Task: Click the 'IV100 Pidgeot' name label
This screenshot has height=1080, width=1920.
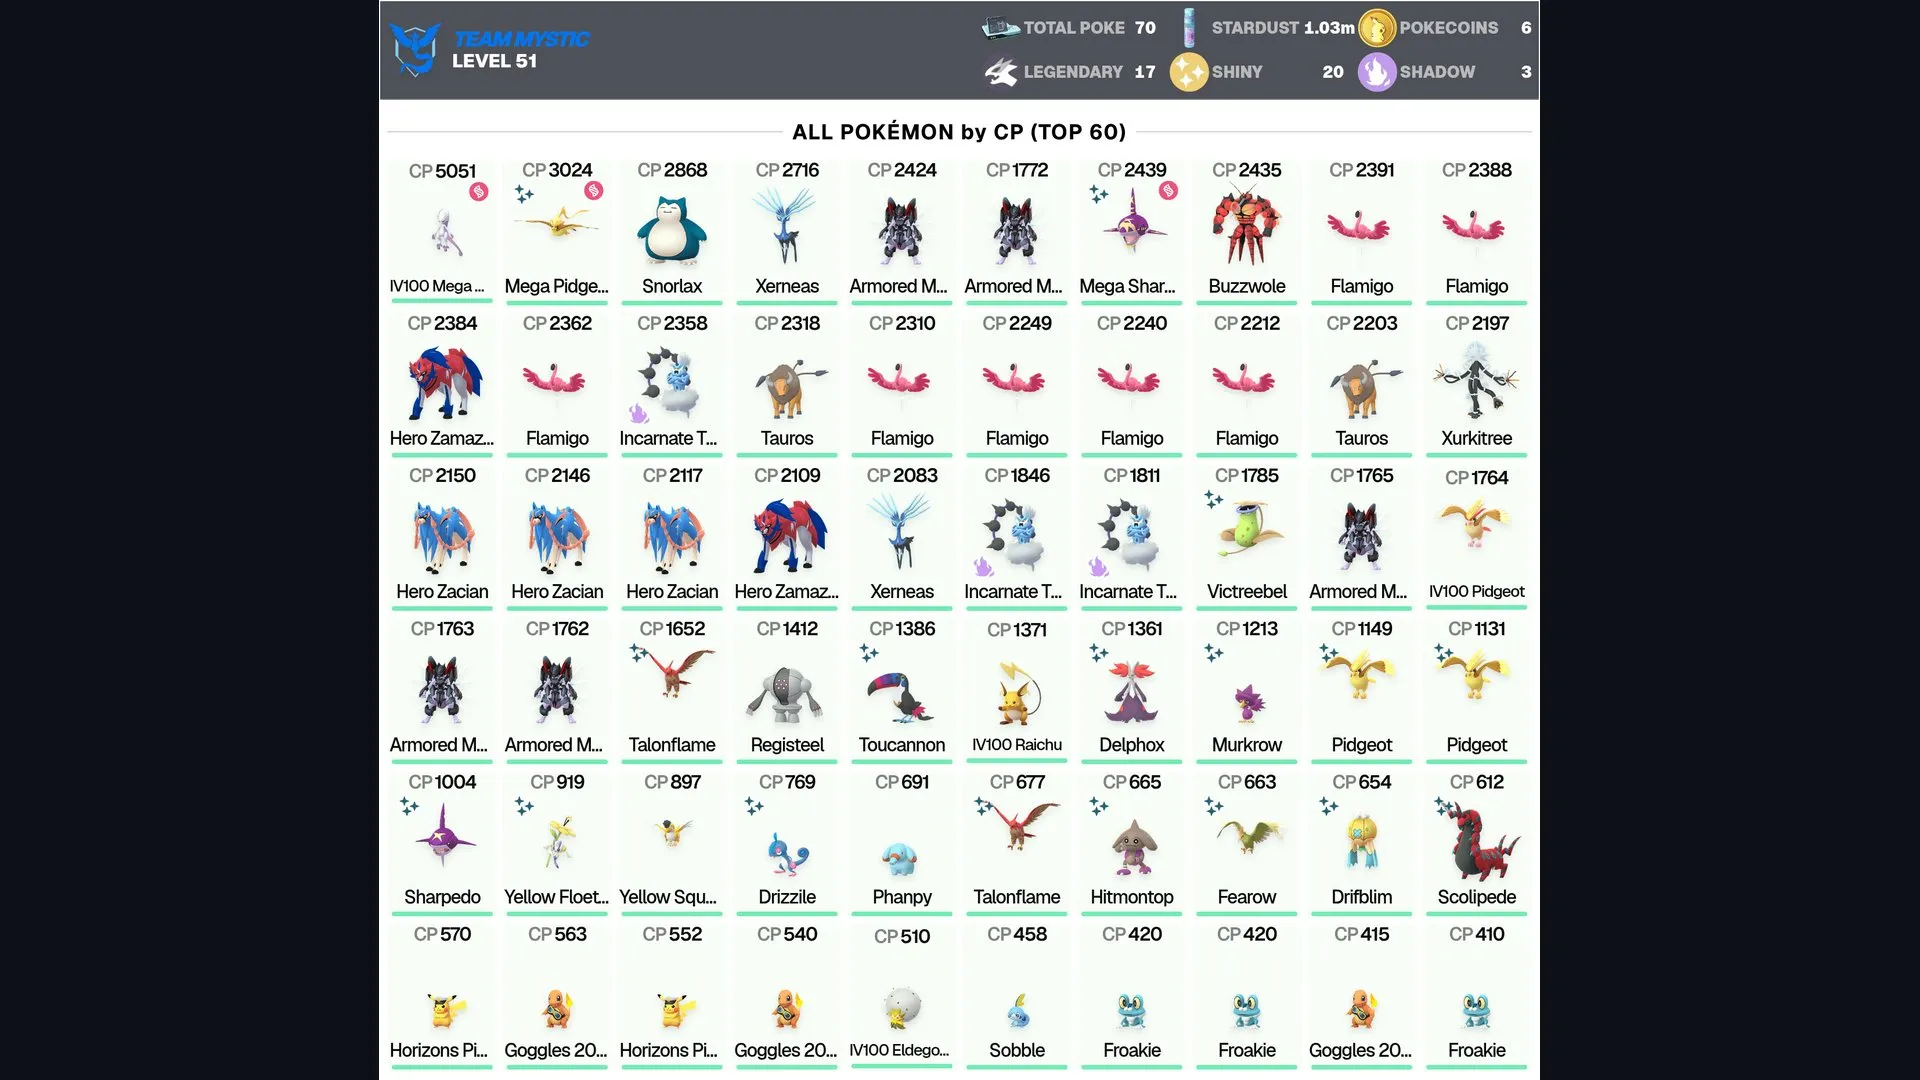Action: (x=1477, y=591)
